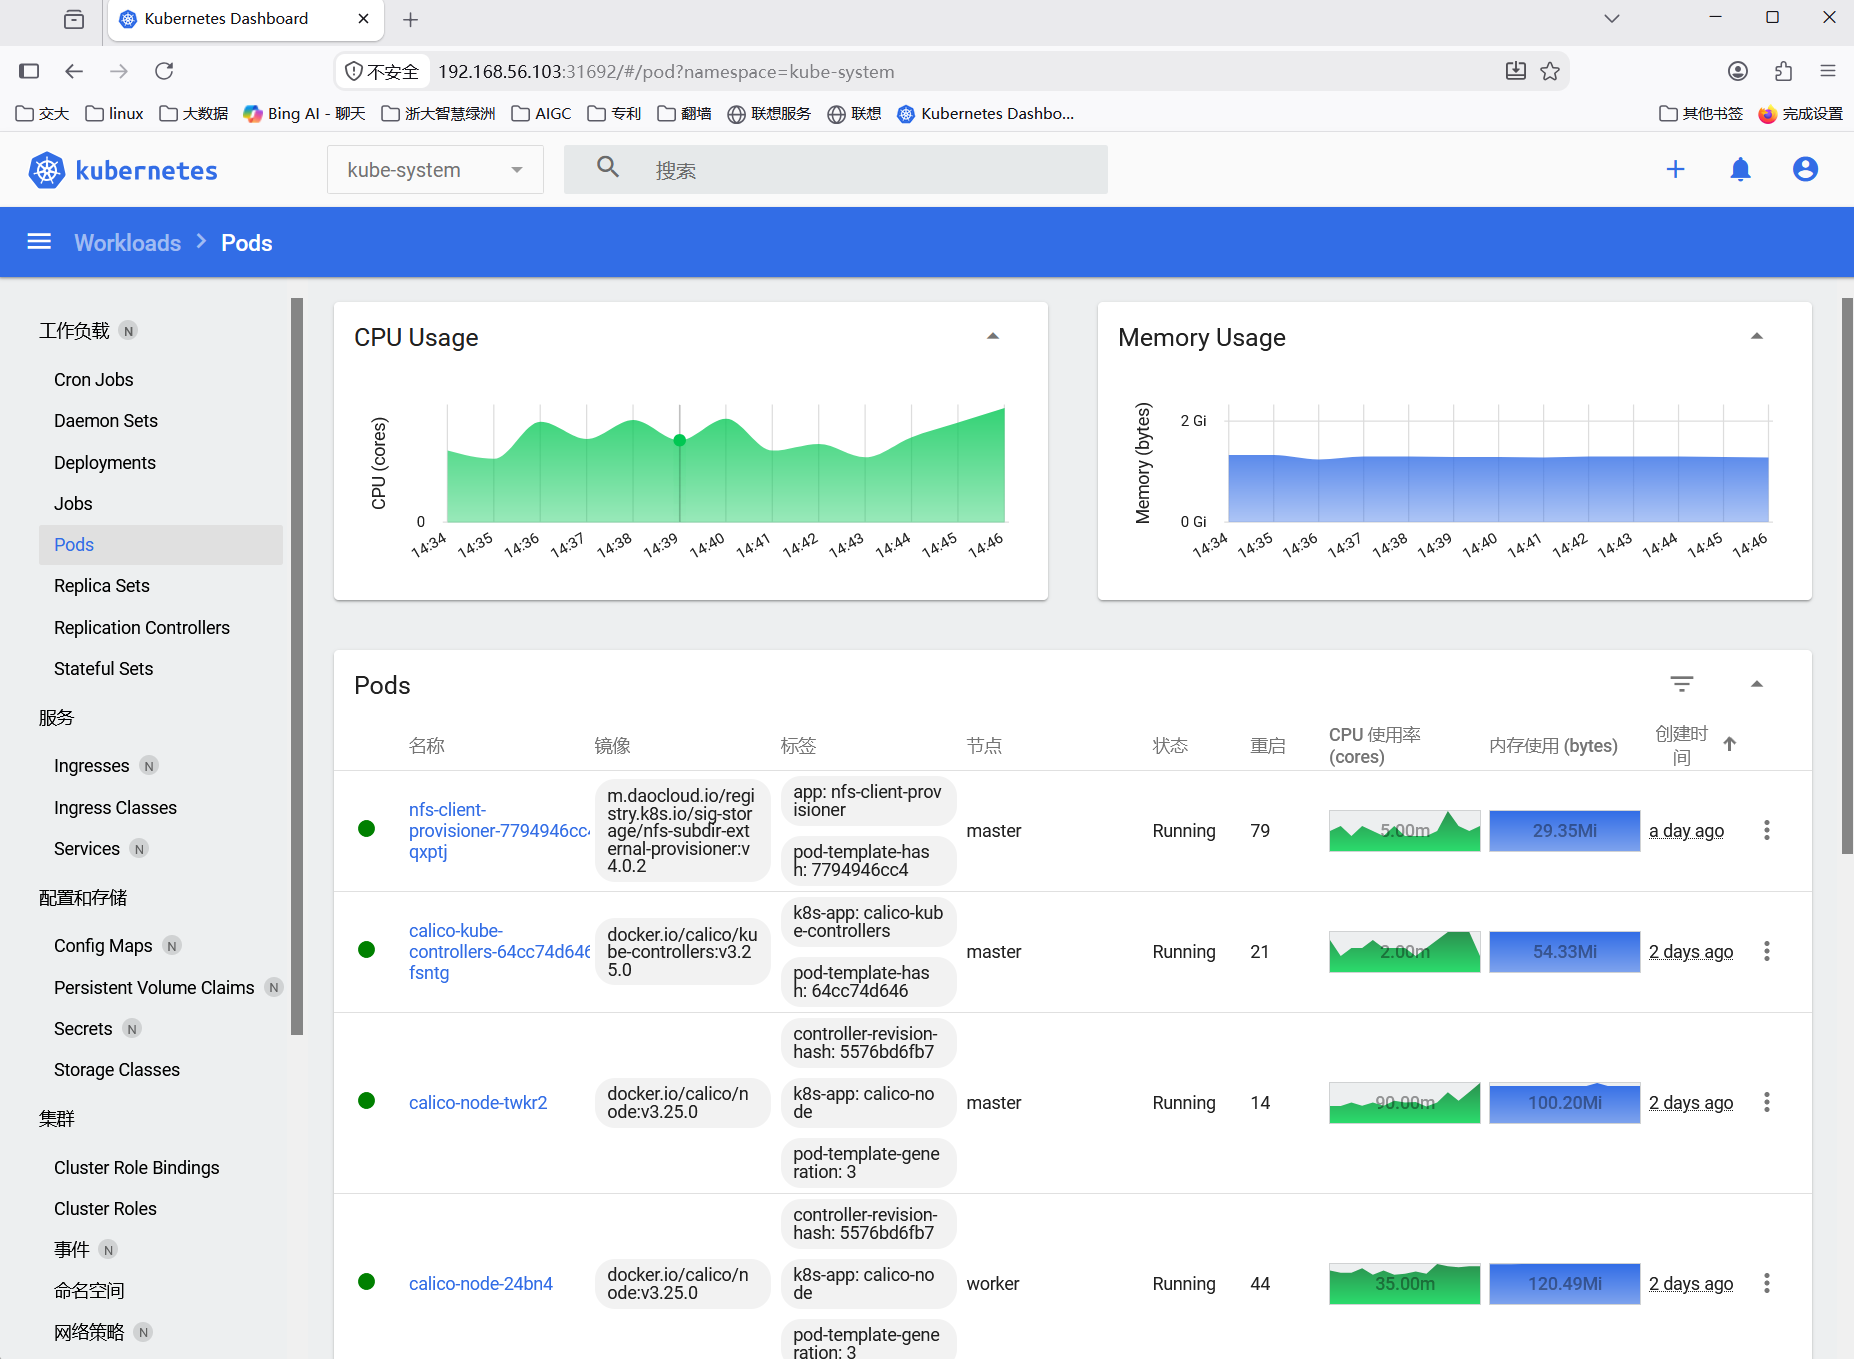Open the user account icon in dashboard

click(x=1805, y=169)
